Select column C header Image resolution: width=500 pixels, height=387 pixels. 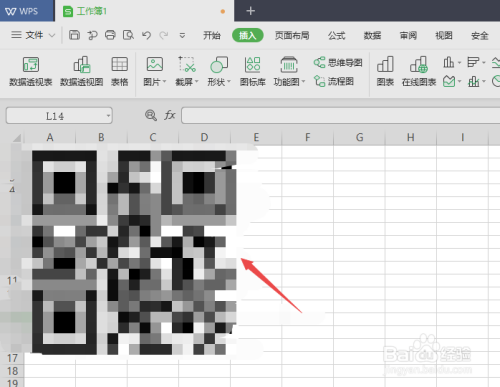click(x=153, y=137)
